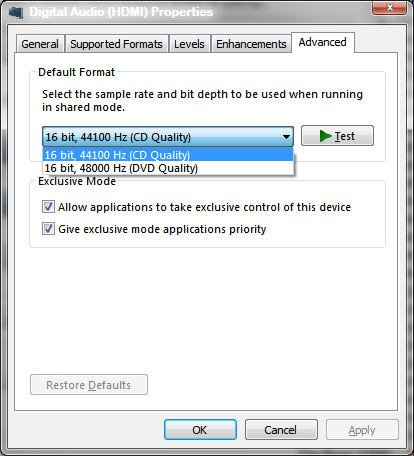Click the green play Test icon
This screenshot has height=456, width=414.
pos(325,136)
